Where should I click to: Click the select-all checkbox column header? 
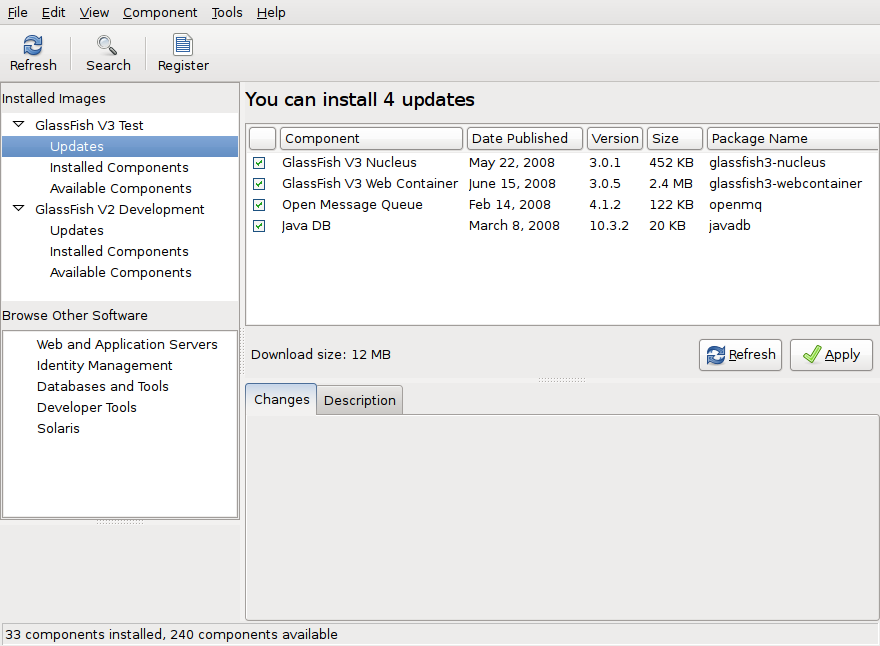[x=262, y=139]
